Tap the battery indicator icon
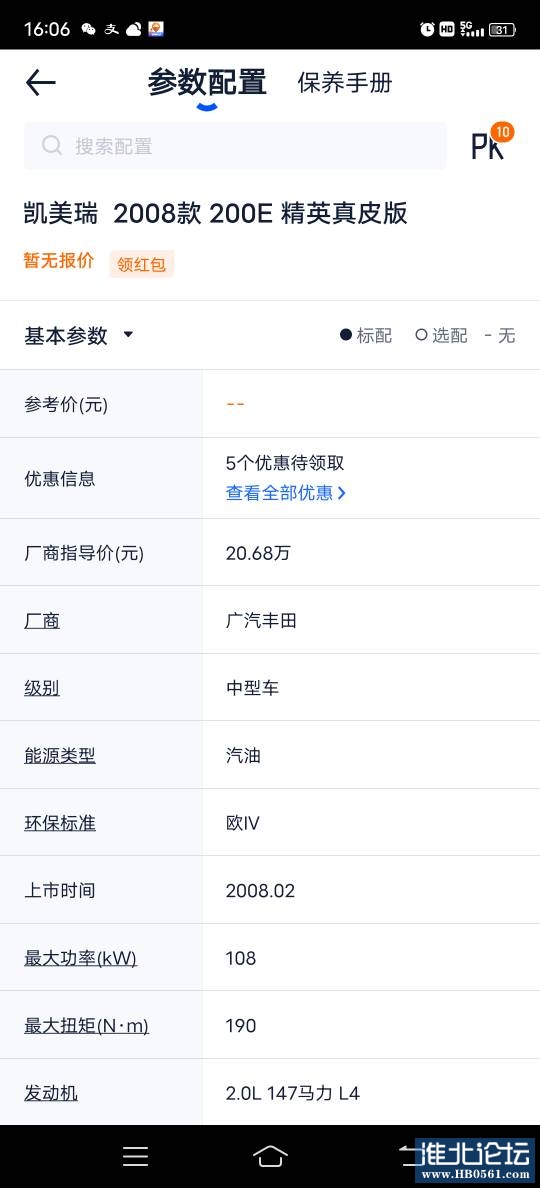Screen dimensions: 540x1188 pos(503,30)
